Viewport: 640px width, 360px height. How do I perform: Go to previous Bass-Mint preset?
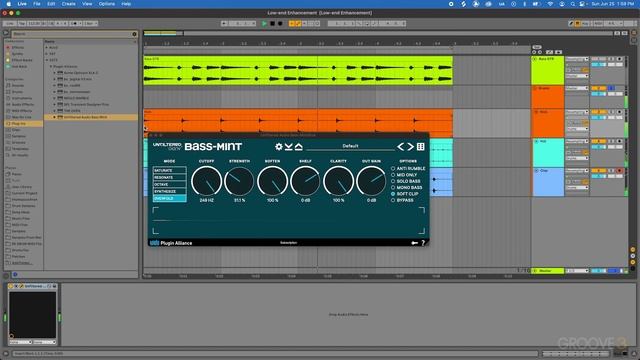pos(400,147)
